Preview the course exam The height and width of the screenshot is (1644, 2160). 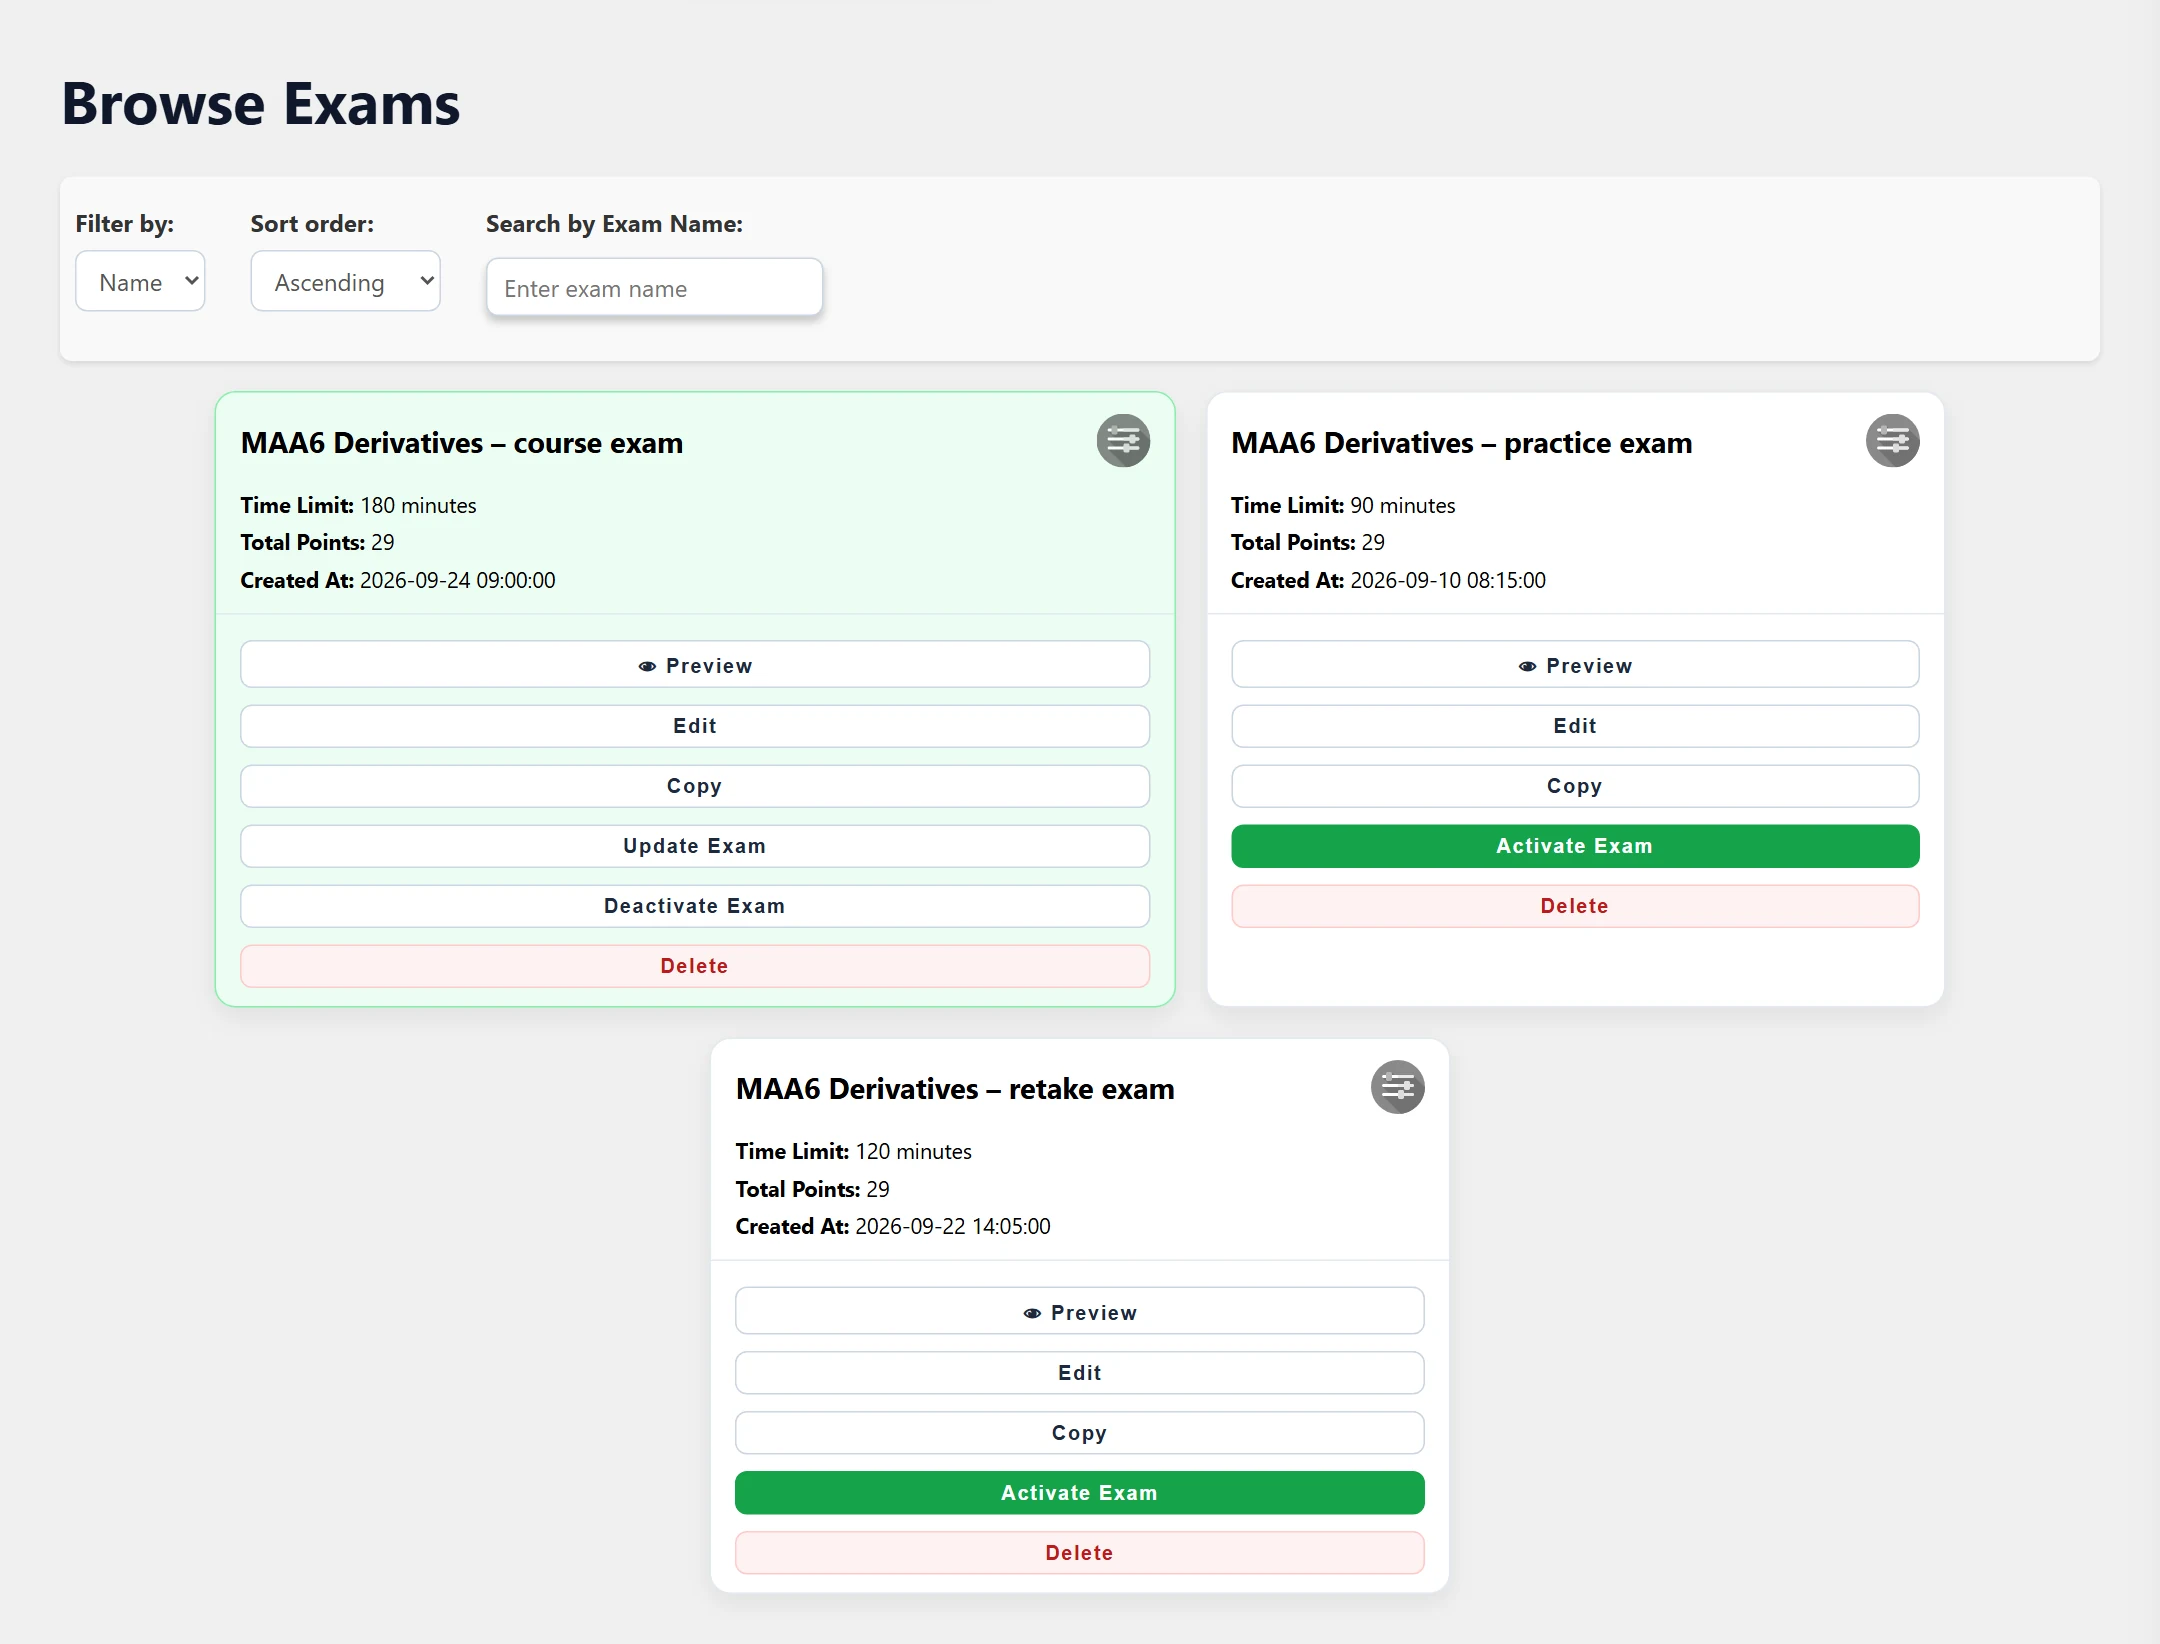click(x=694, y=665)
